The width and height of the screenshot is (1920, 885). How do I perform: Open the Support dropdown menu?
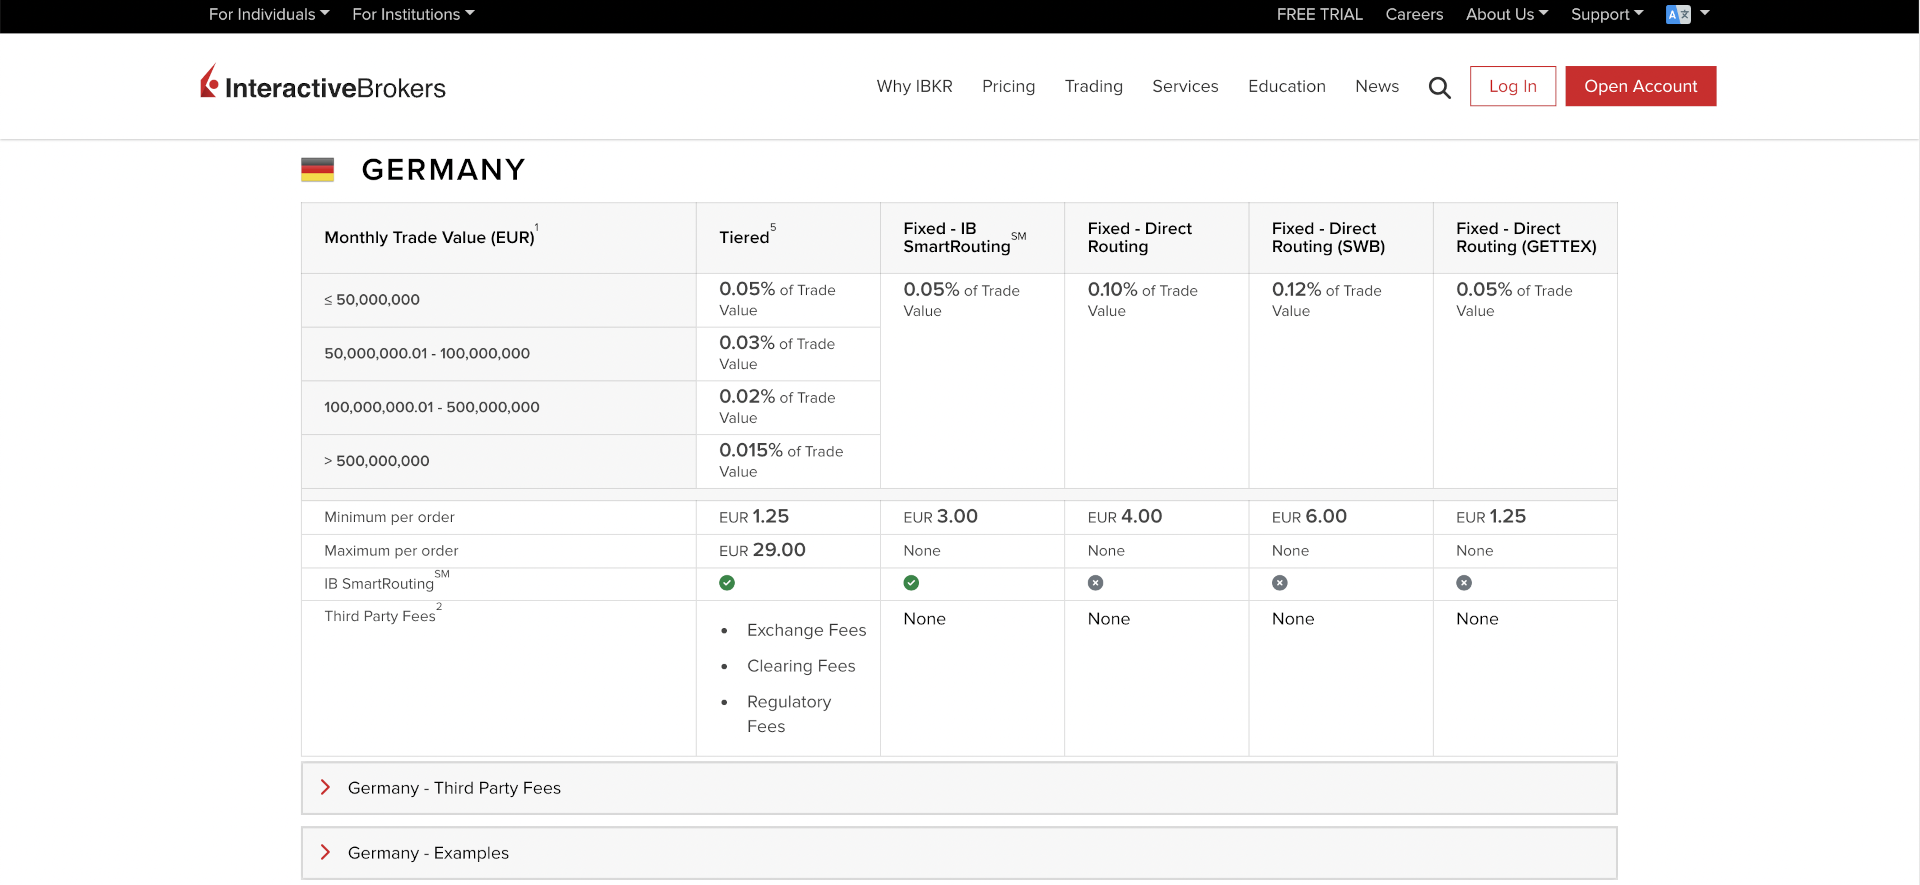click(1606, 14)
